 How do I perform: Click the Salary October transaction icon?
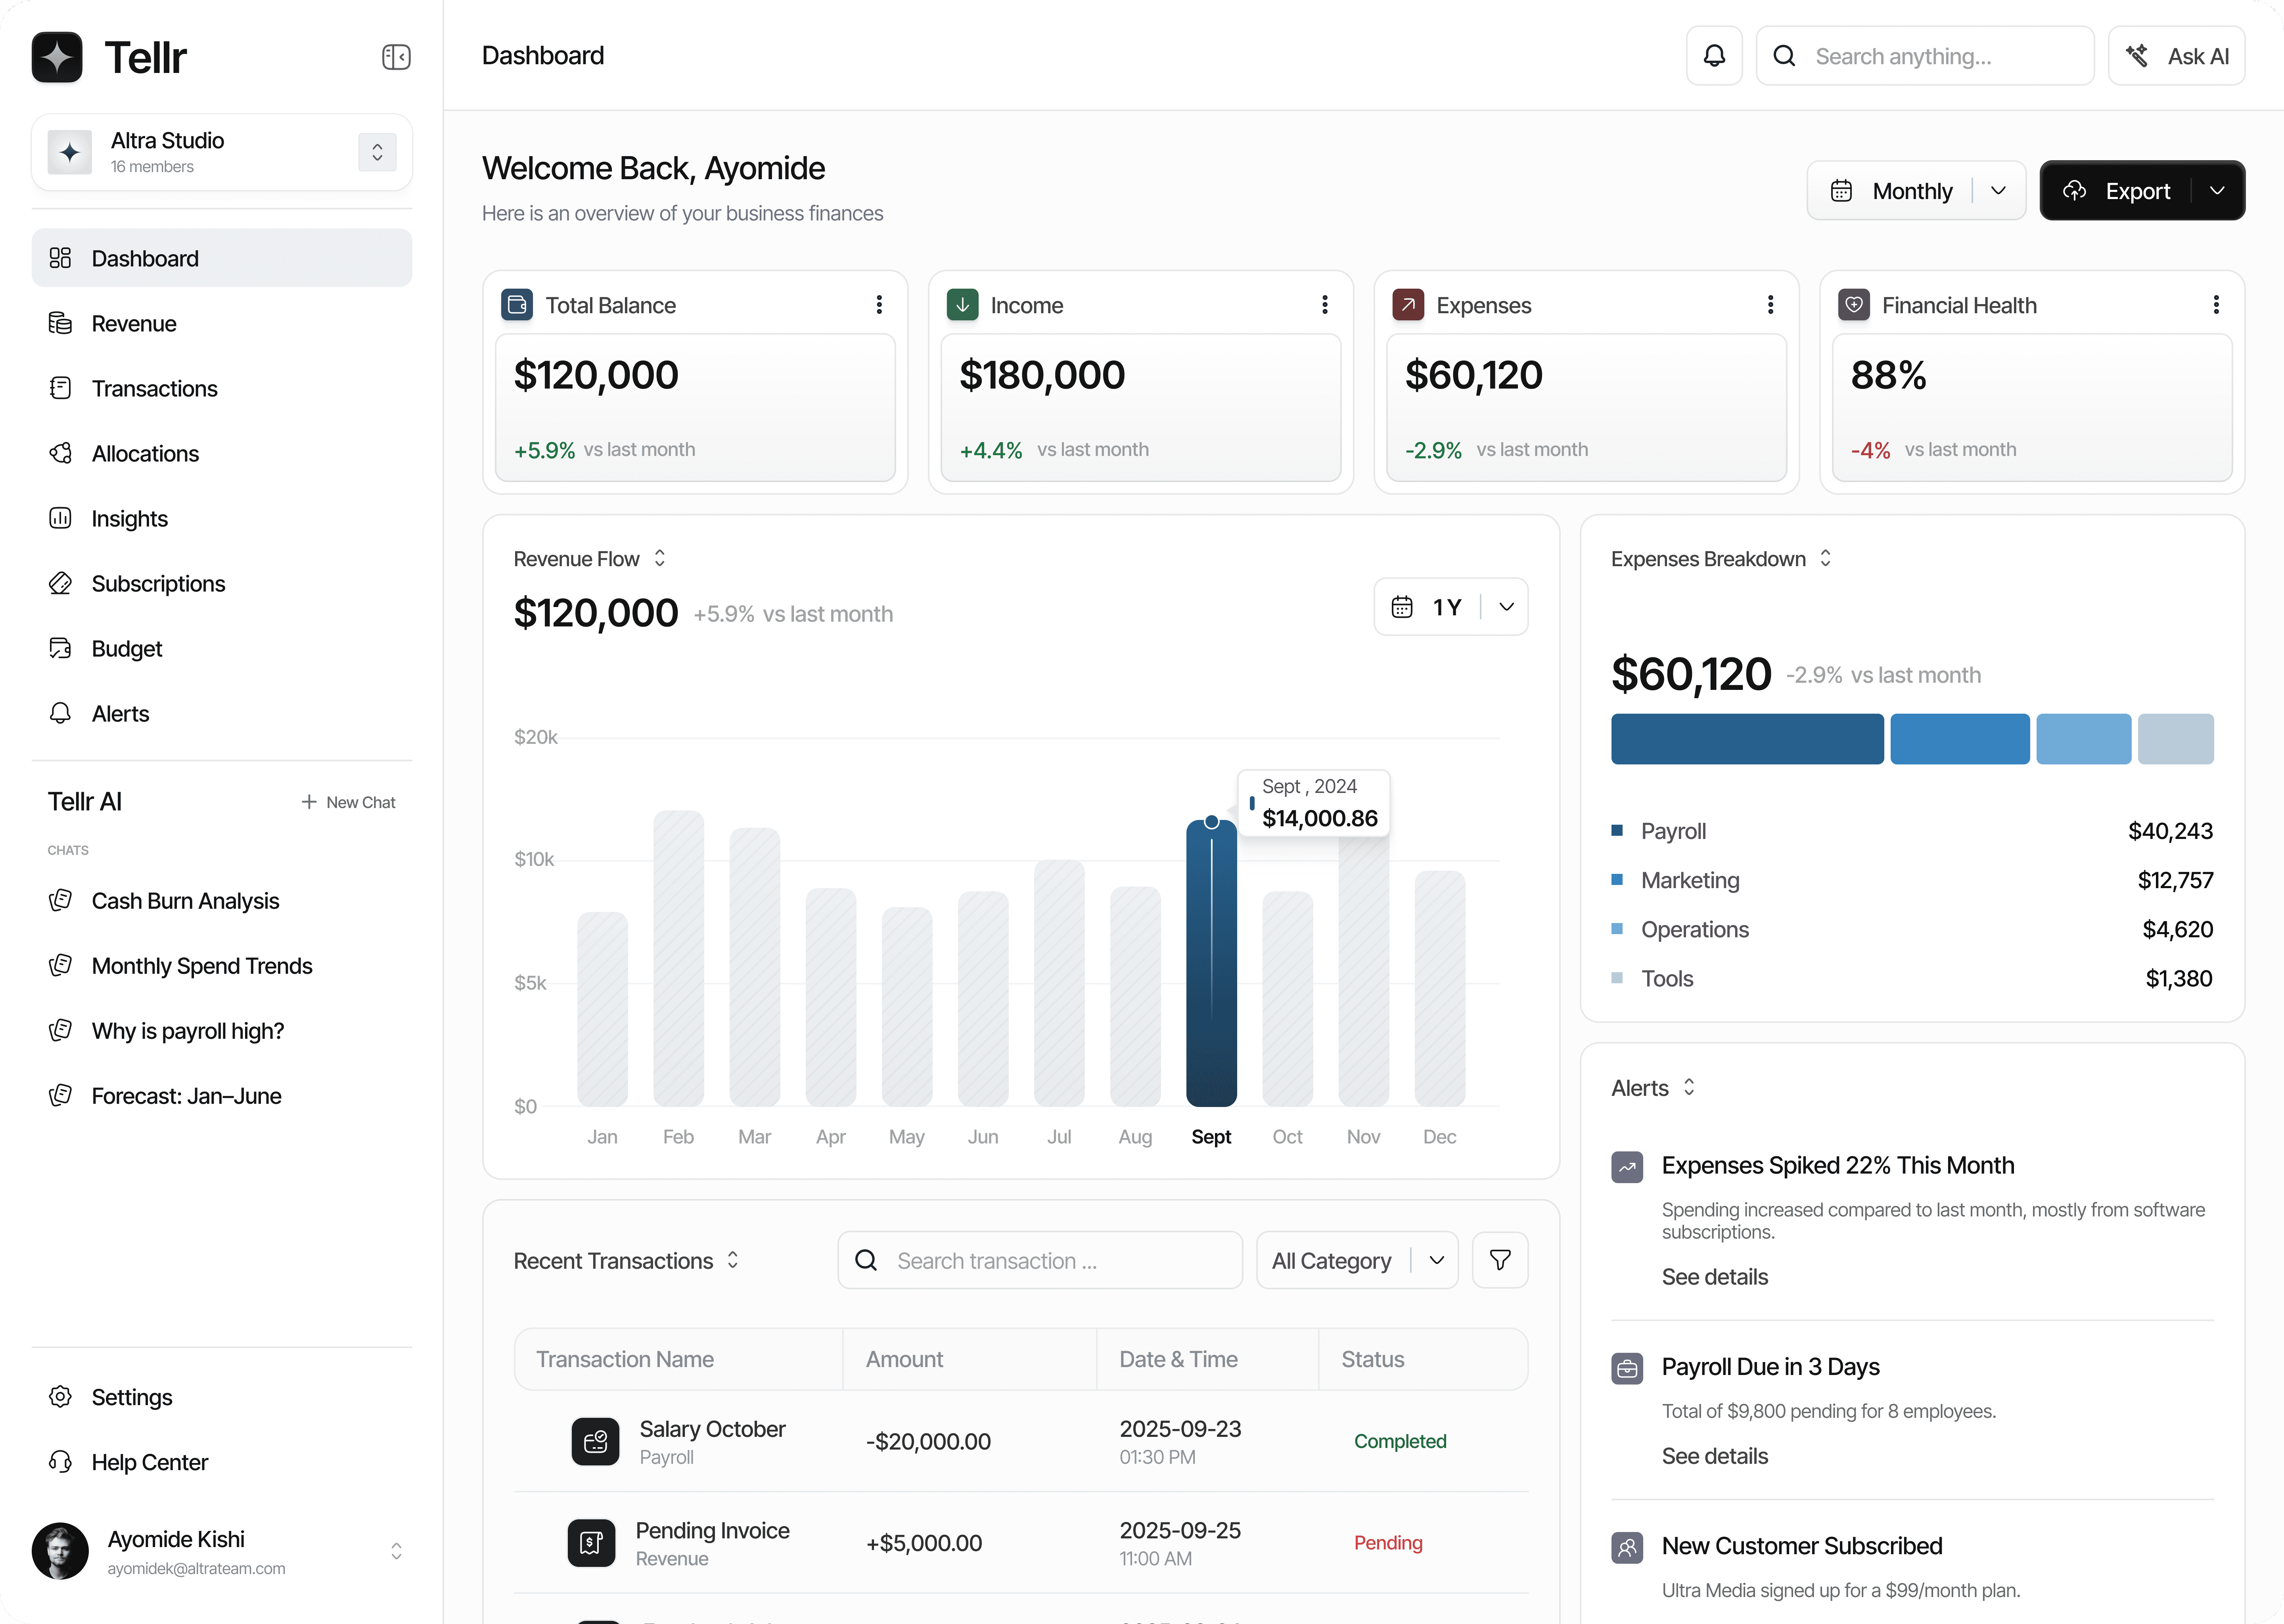coord(595,1441)
